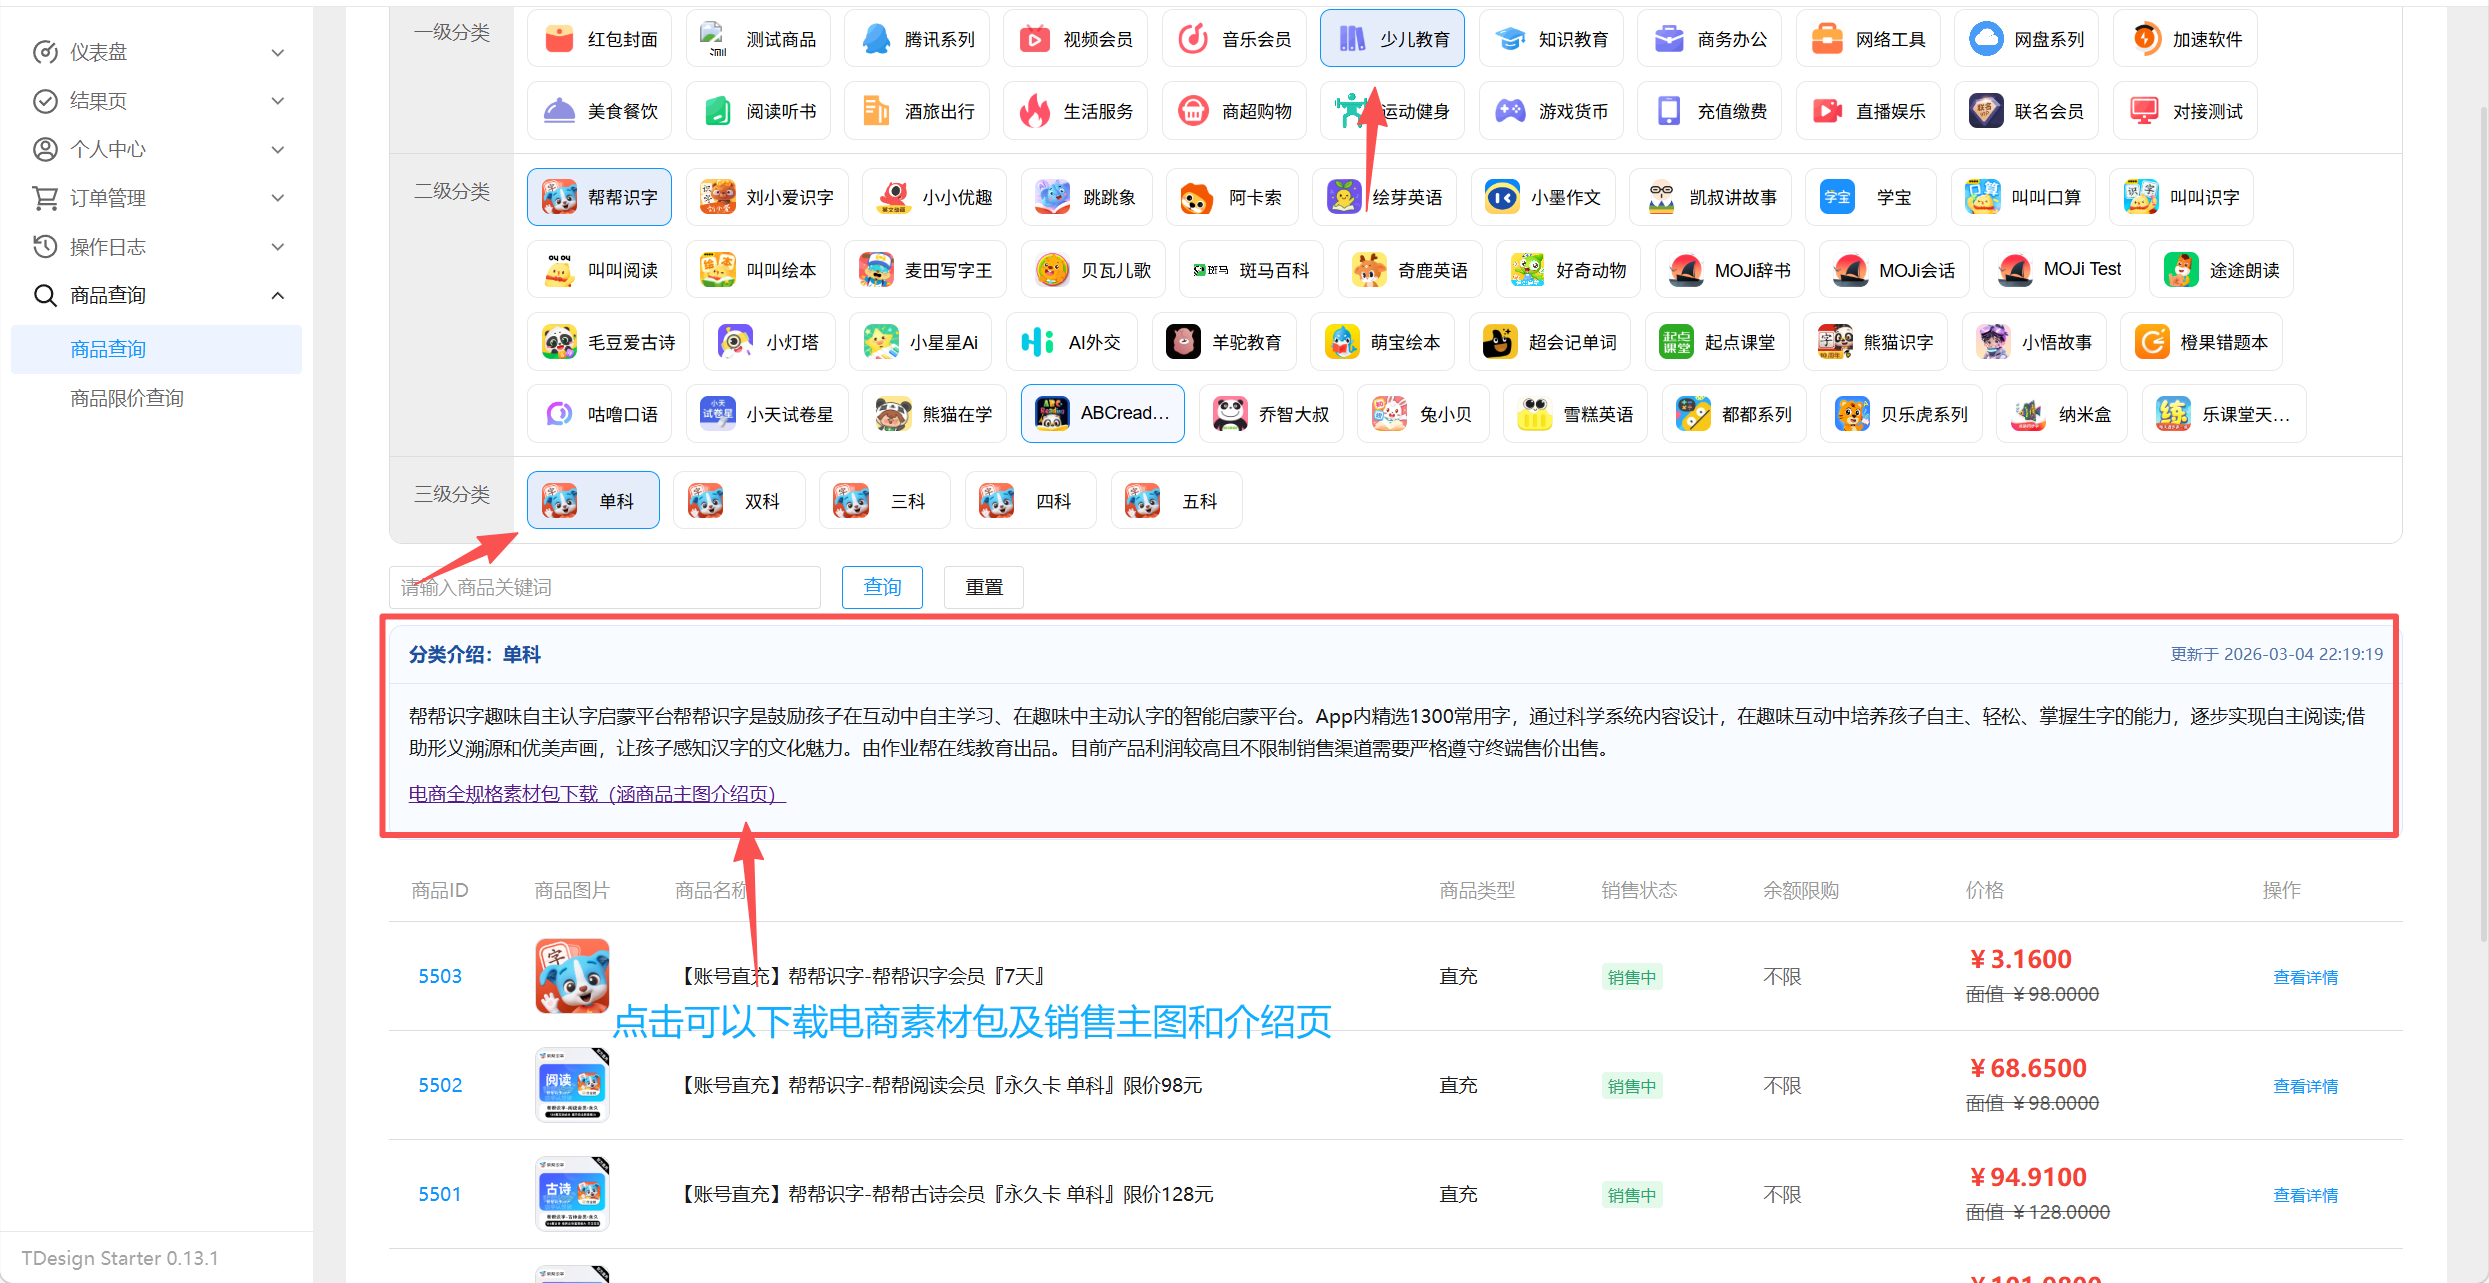Select the 雪糕英语 subcategory

(1575, 412)
